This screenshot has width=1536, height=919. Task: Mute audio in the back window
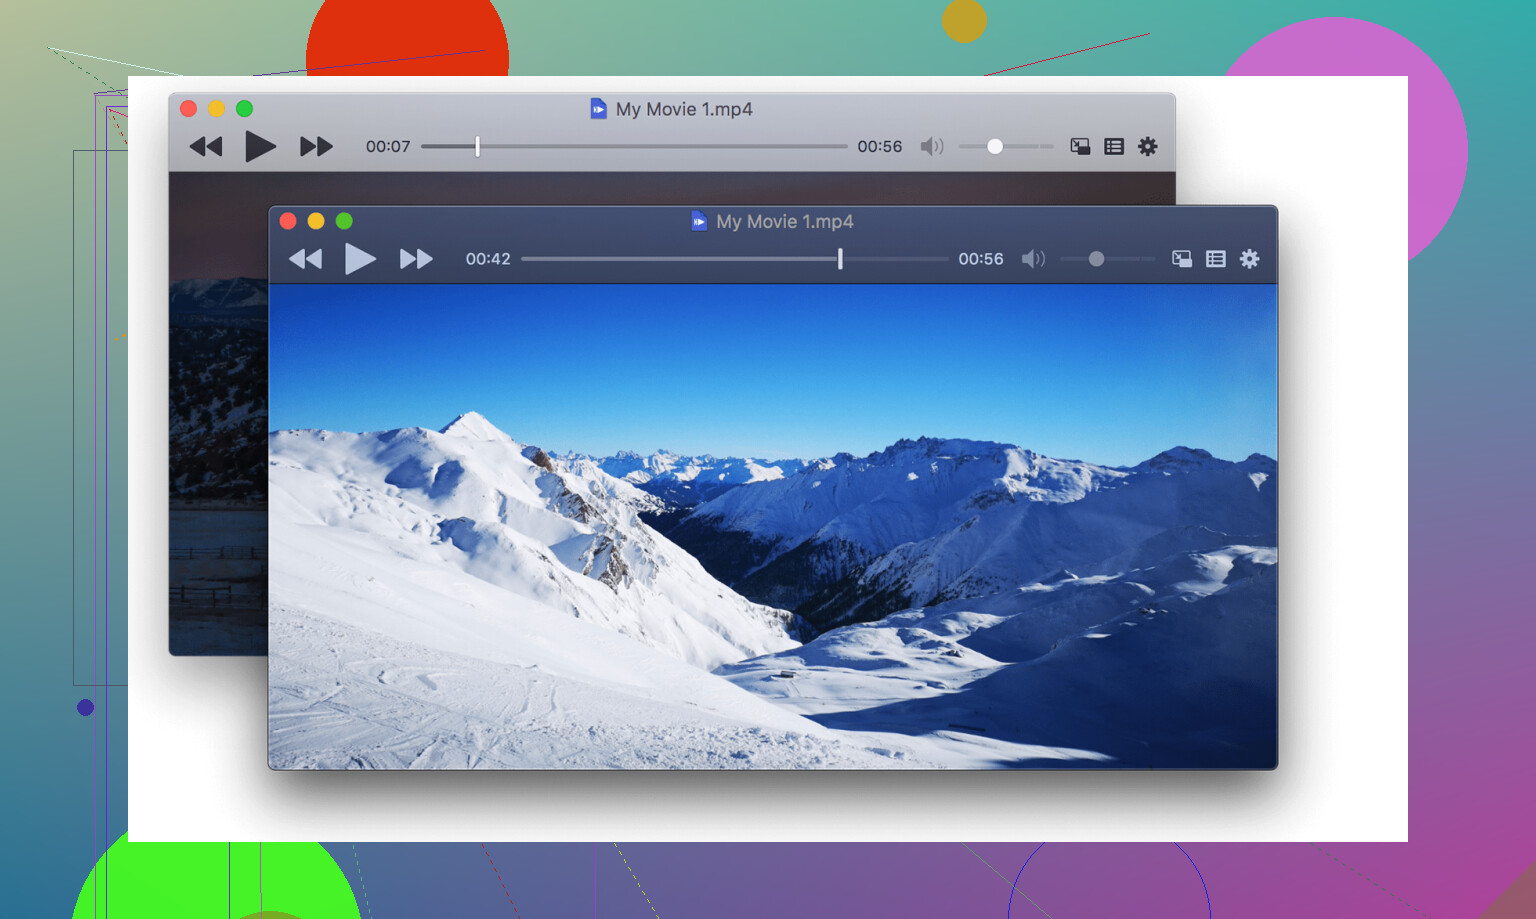(x=932, y=147)
